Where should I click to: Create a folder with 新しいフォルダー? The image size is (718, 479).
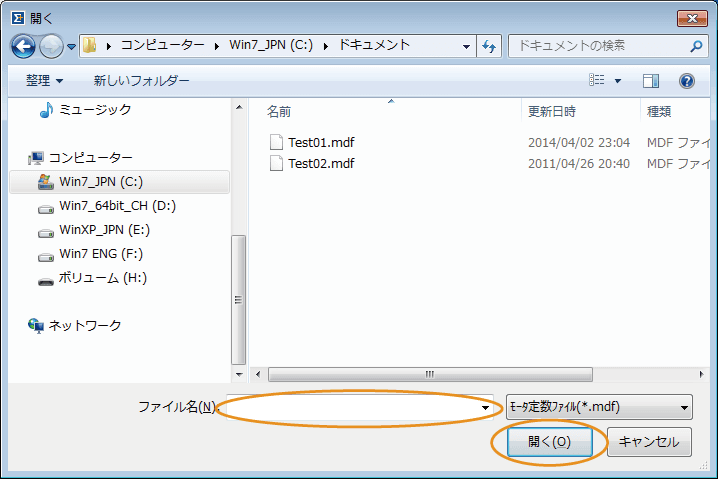141,81
